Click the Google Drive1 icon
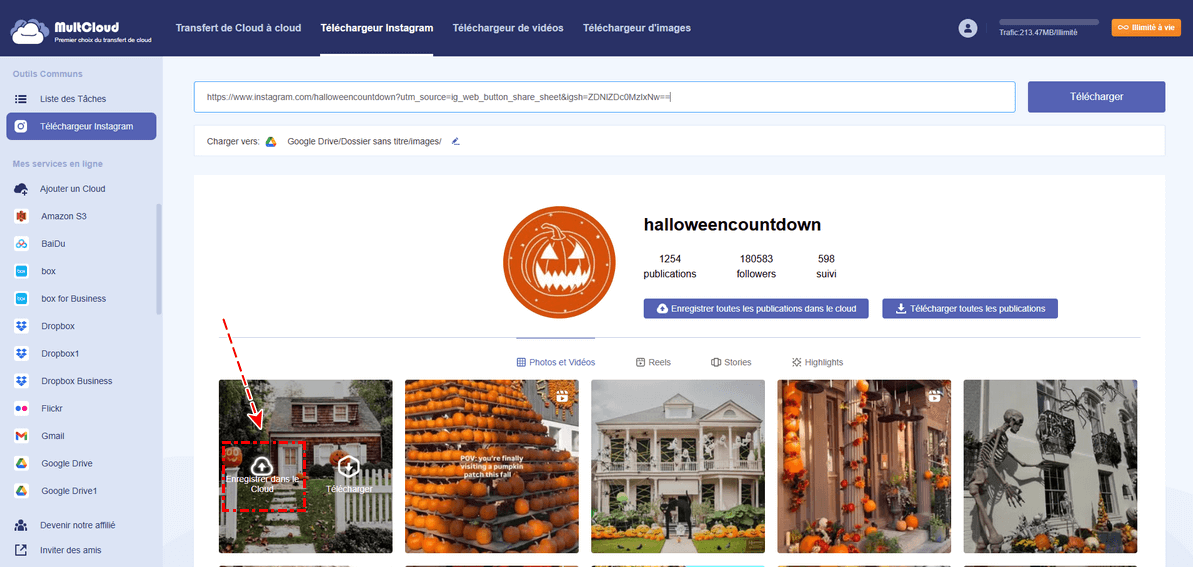The width and height of the screenshot is (1193, 567). pyautogui.click(x=21, y=491)
